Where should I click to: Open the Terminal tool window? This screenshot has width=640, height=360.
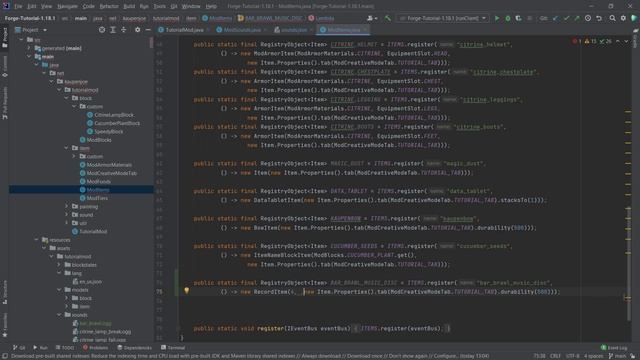(173, 348)
